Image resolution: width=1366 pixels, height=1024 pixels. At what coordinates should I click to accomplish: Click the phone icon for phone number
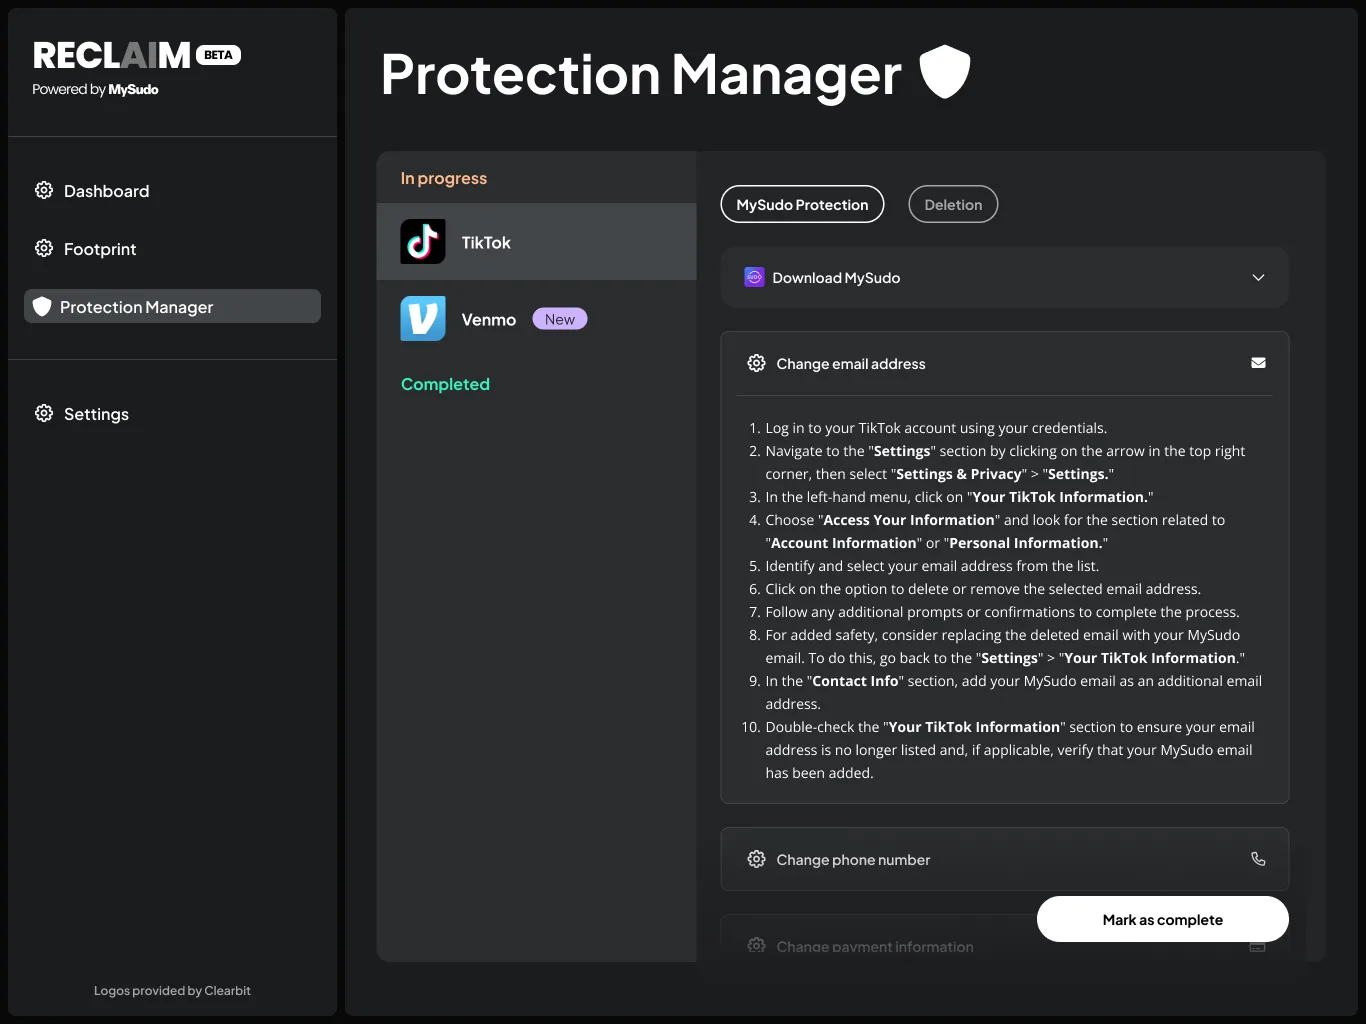pos(1258,859)
